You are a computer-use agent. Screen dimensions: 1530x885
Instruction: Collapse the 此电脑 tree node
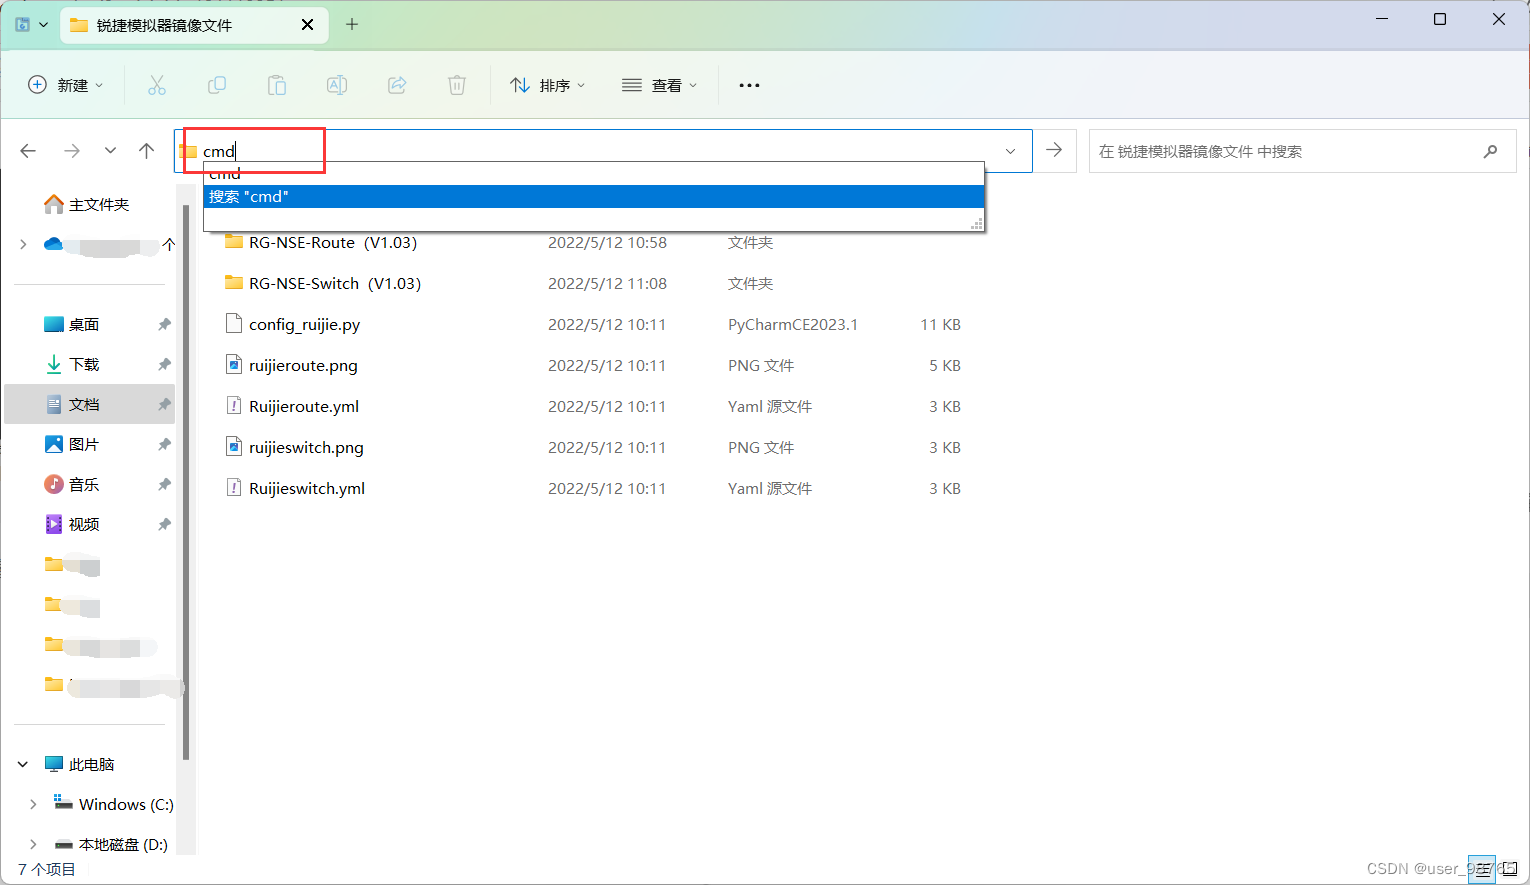pos(23,764)
